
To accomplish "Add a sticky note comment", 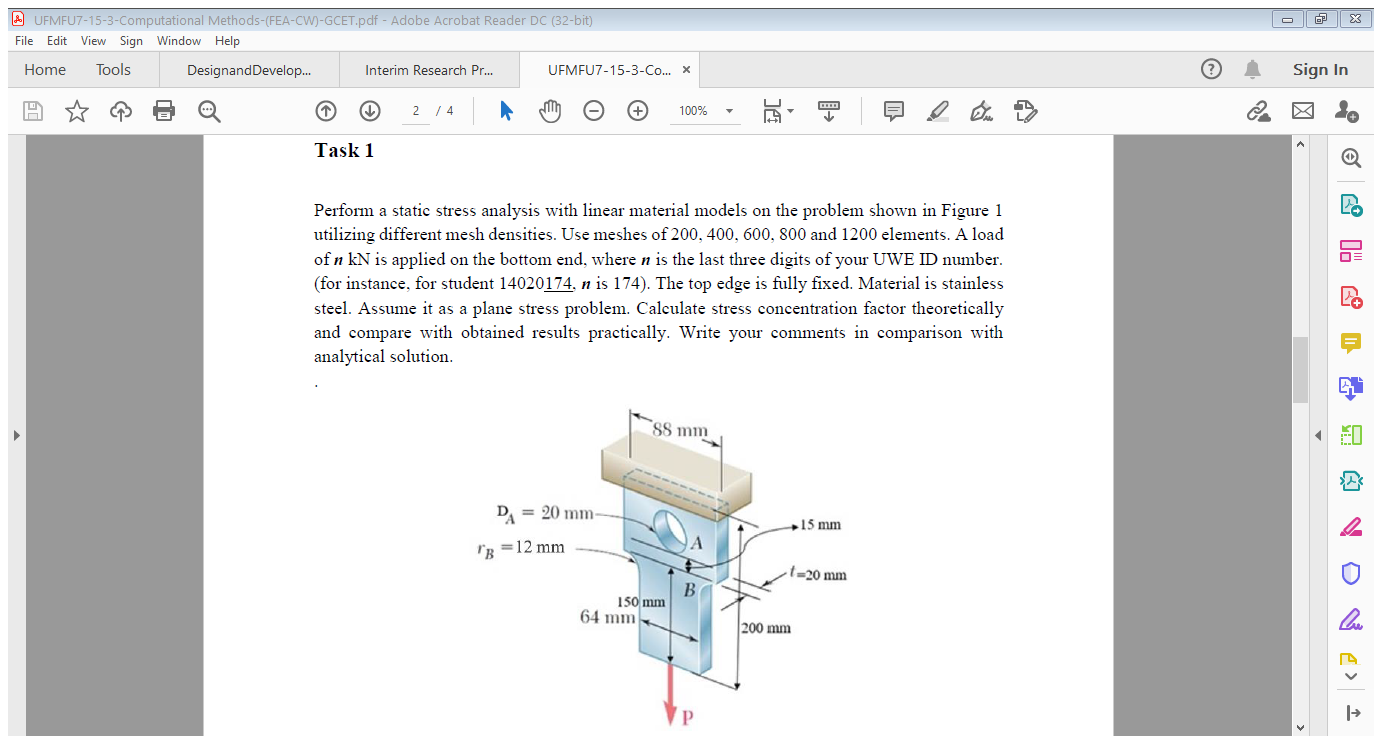I will tap(893, 111).
